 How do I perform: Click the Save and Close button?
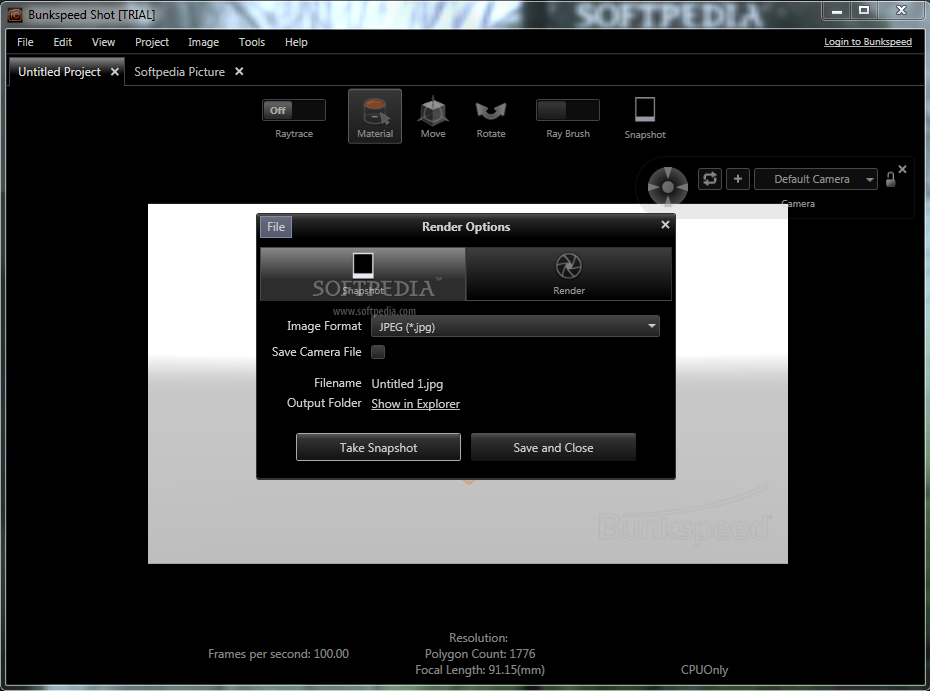pyautogui.click(x=553, y=447)
